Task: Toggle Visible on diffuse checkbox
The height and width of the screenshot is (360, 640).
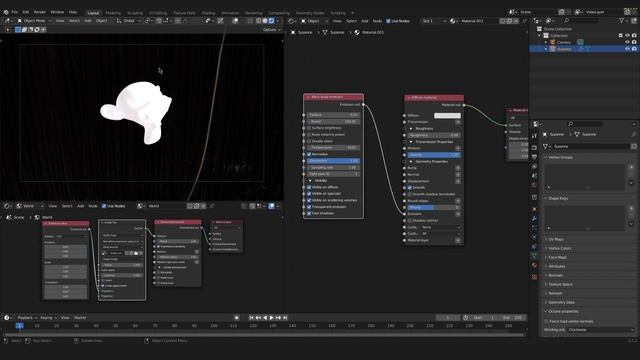Action: (309, 187)
